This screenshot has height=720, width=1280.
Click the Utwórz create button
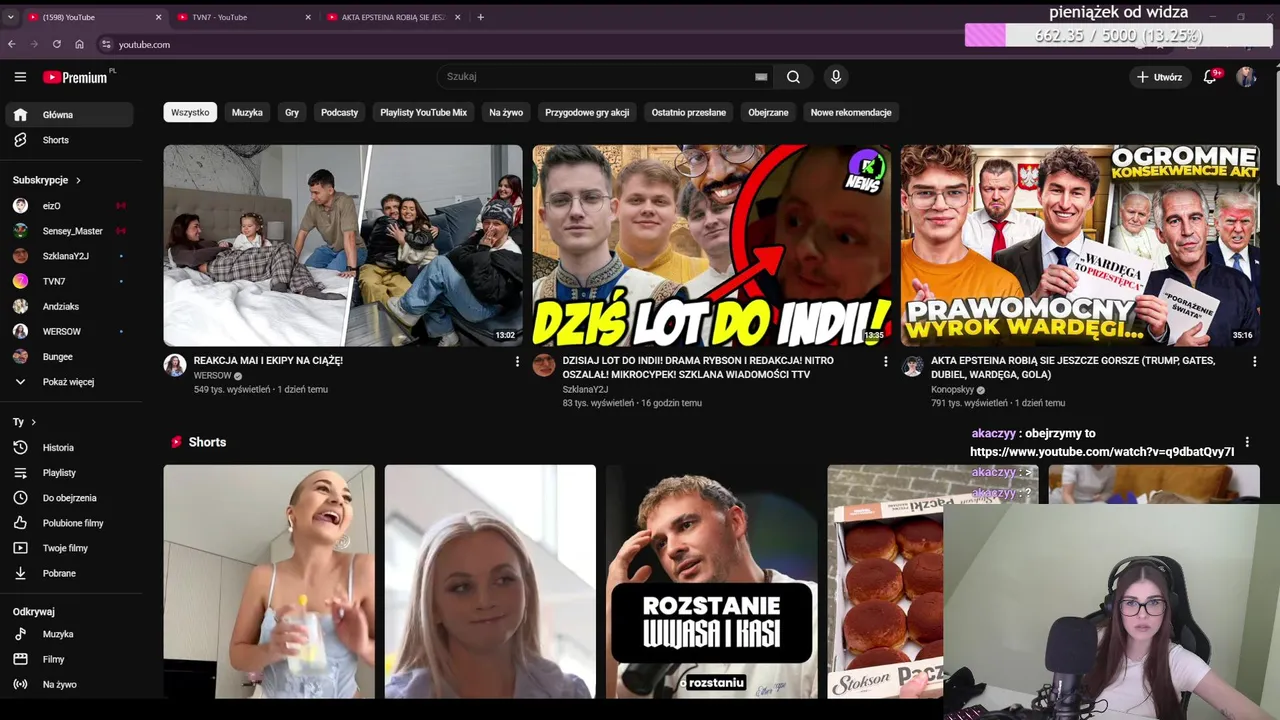1159,77
